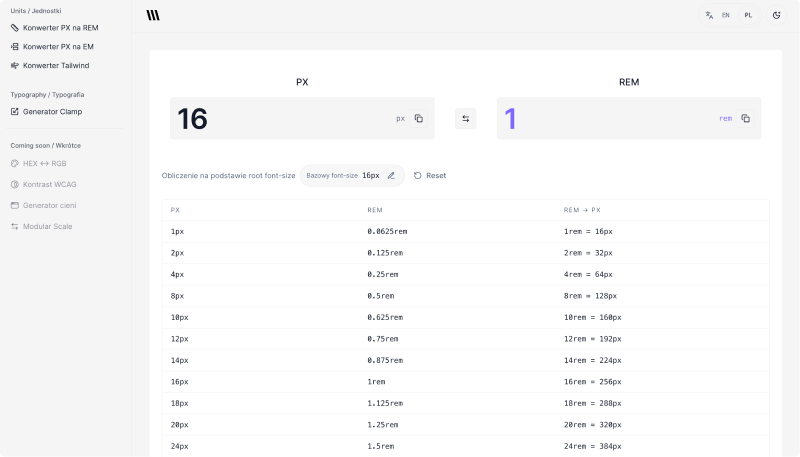800x457 pixels.
Task: Switch language to EN
Action: click(726, 15)
